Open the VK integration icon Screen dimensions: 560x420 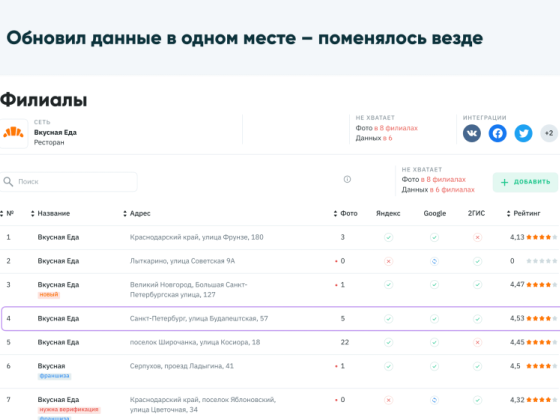coord(472,134)
